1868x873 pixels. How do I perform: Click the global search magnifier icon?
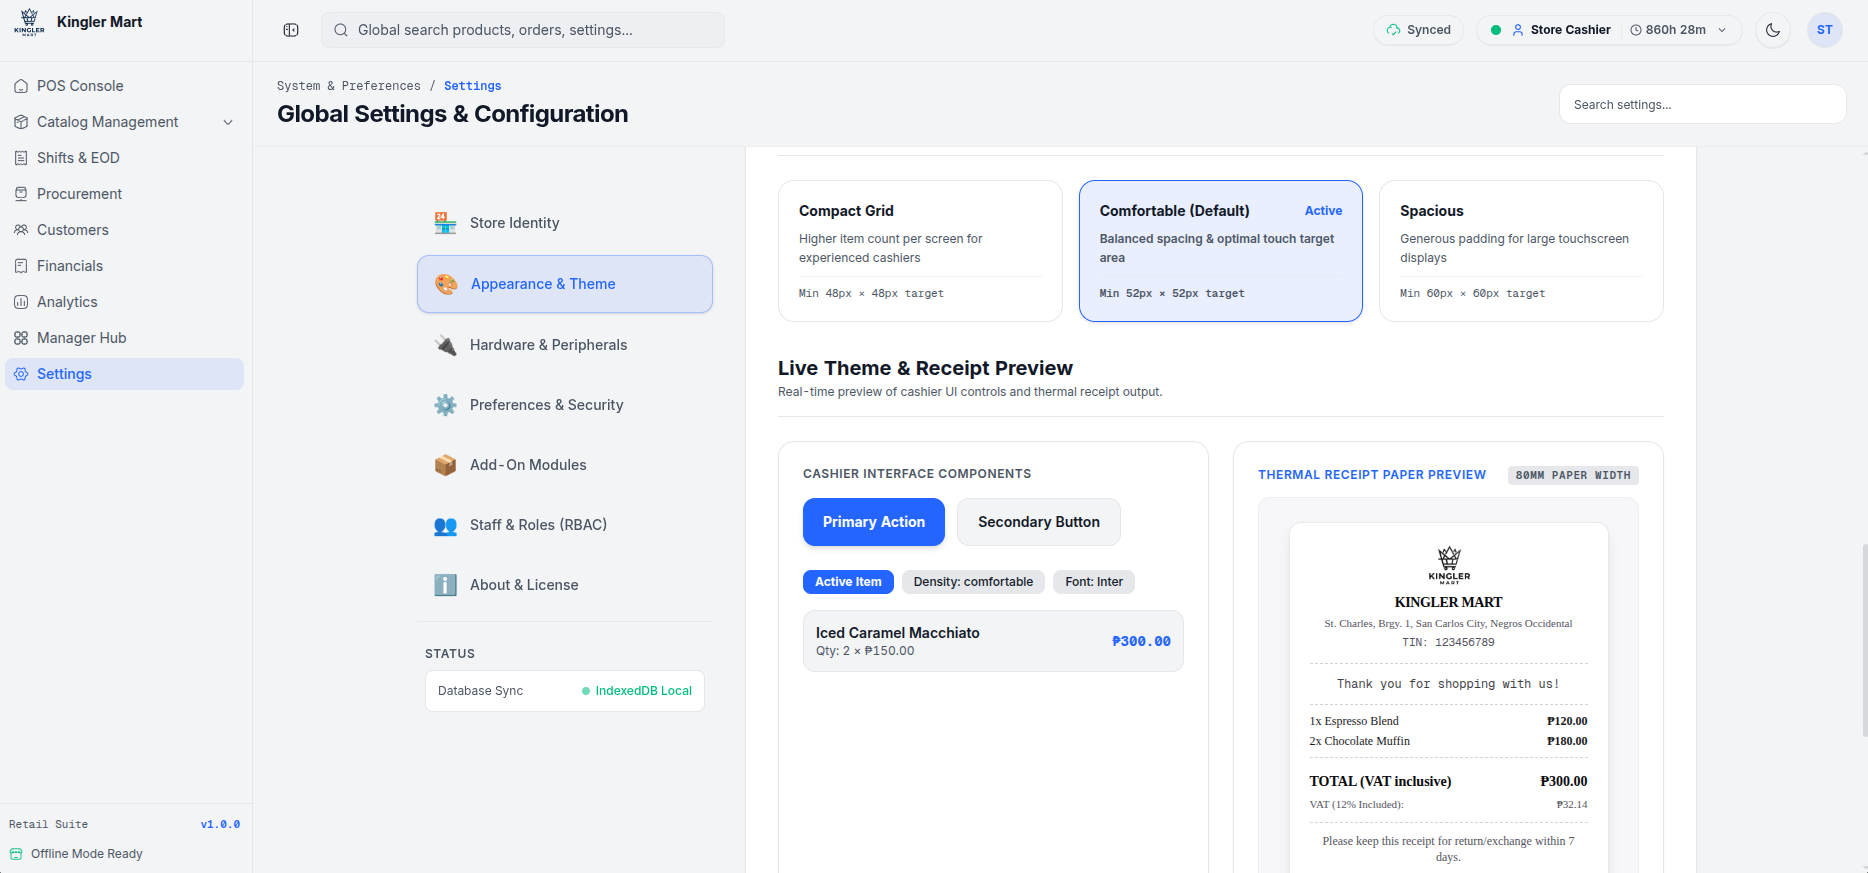pyautogui.click(x=340, y=30)
